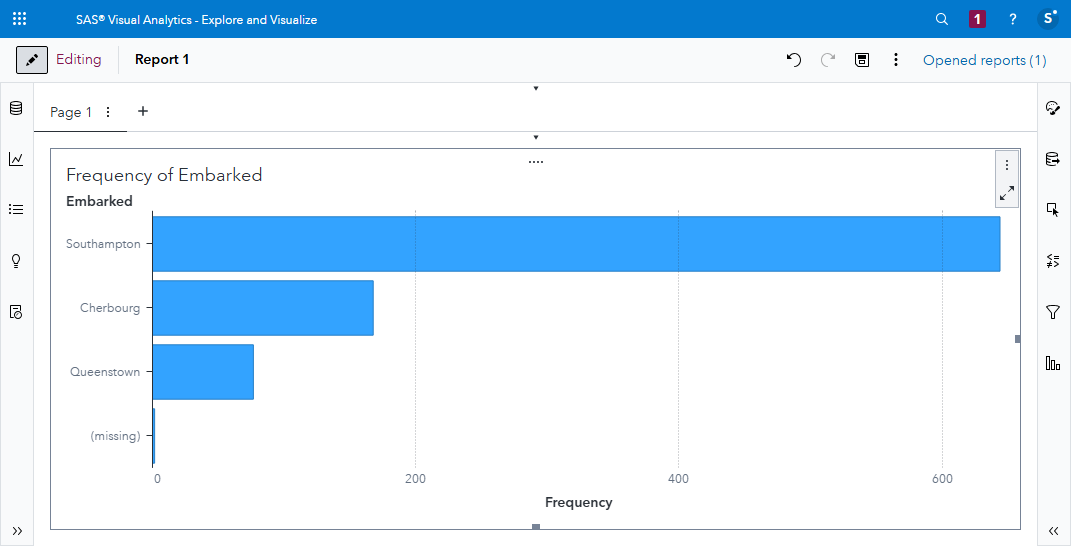Select the Southampton bar
Viewport: 1071px width, 546px height.
click(x=576, y=244)
